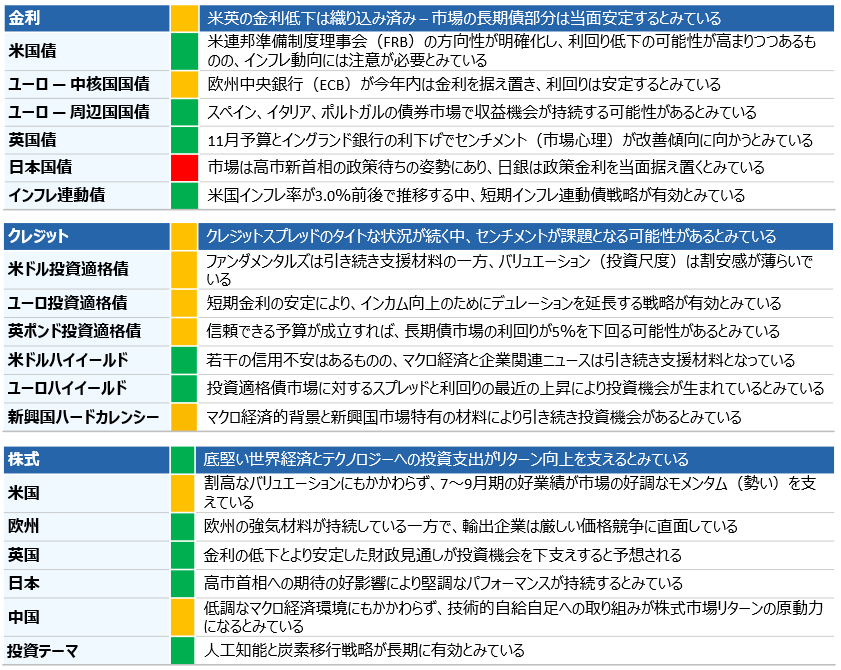Click the 株式 section header label
This screenshot has width=841, height=670.
point(24,459)
